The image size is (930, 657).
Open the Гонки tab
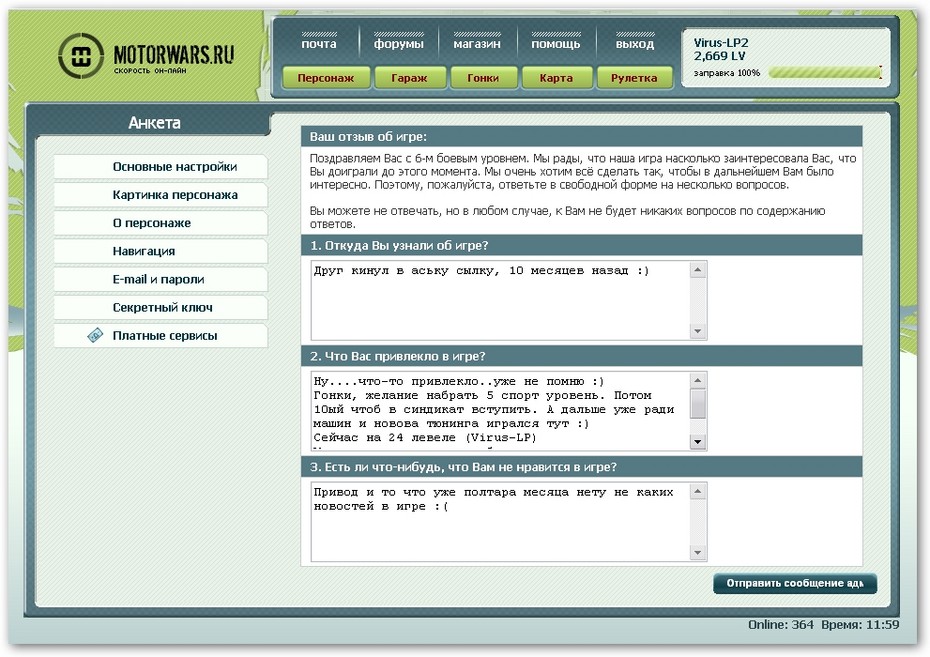[483, 78]
